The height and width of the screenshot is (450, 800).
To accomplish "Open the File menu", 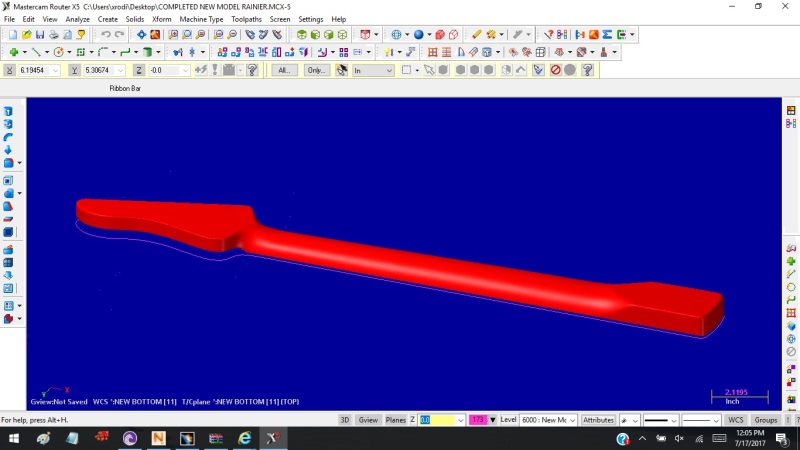I will 9,19.
